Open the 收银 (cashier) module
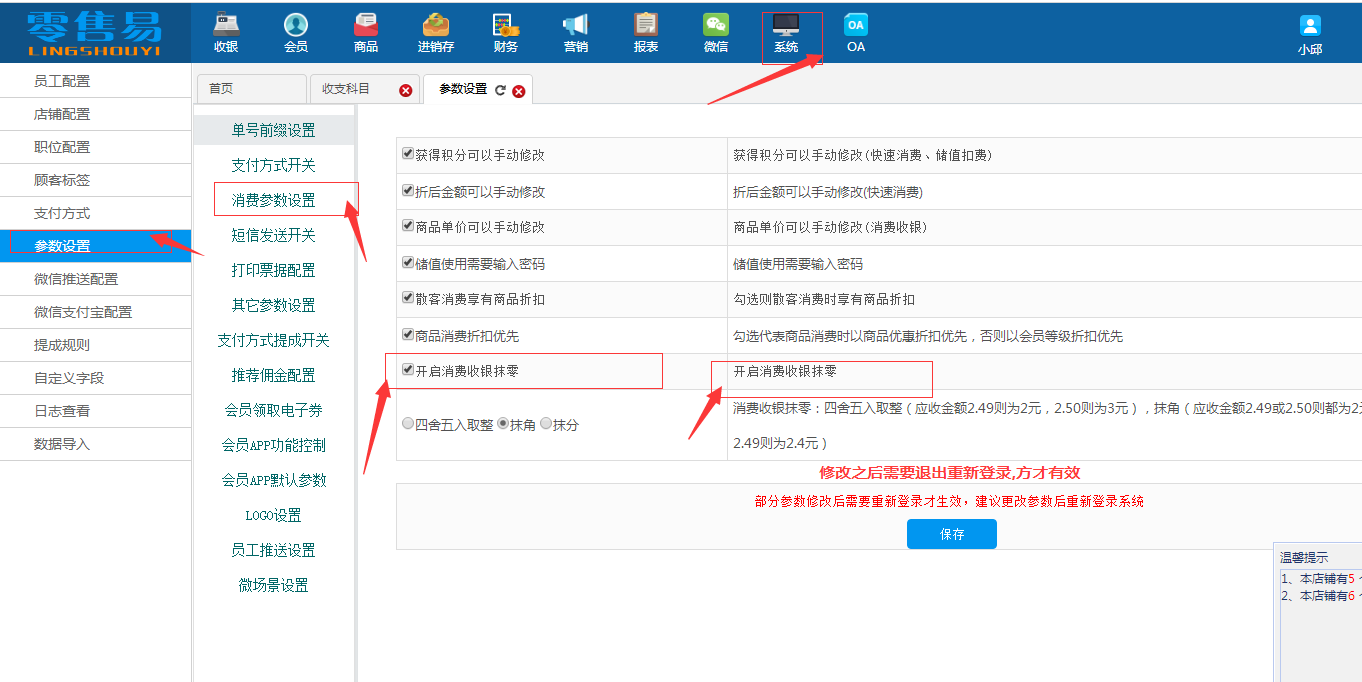The image size is (1362, 682). [x=226, y=33]
